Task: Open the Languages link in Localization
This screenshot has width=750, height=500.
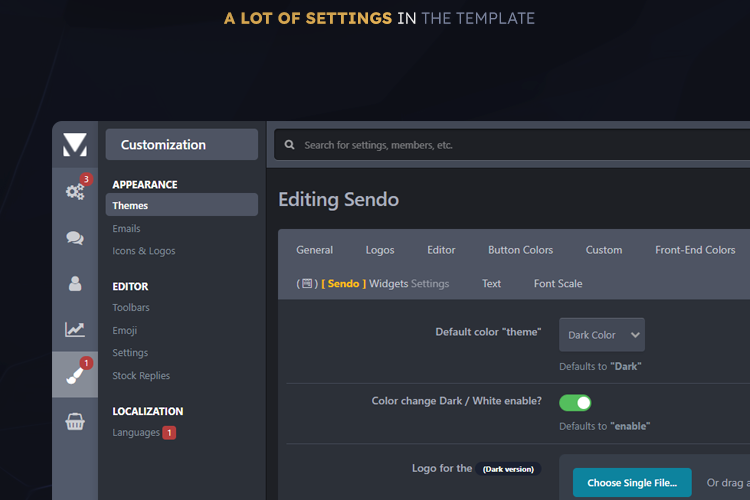Action: pos(136,433)
